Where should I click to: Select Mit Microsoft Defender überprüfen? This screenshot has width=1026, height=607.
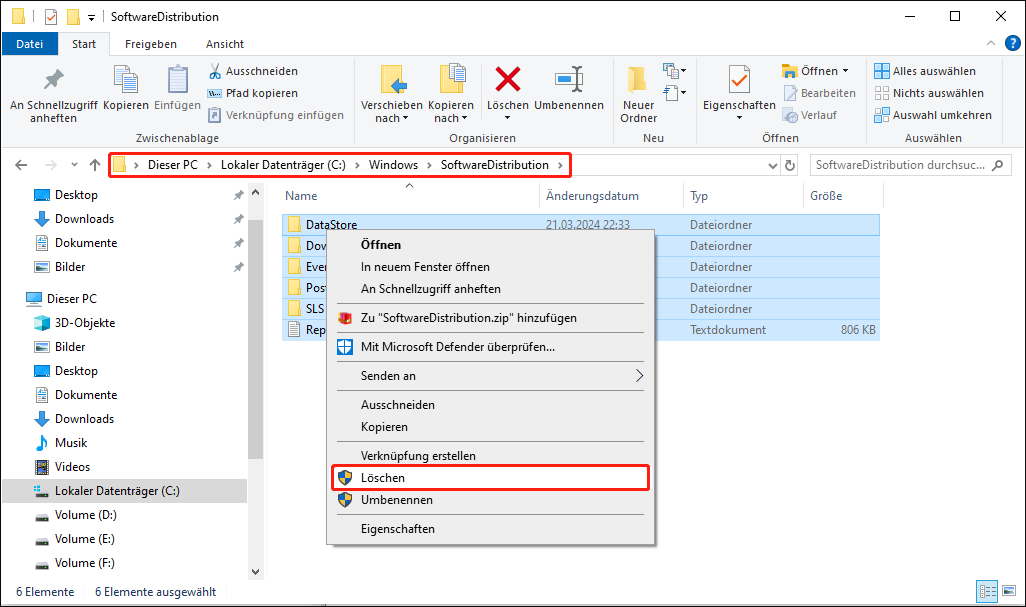(x=489, y=347)
